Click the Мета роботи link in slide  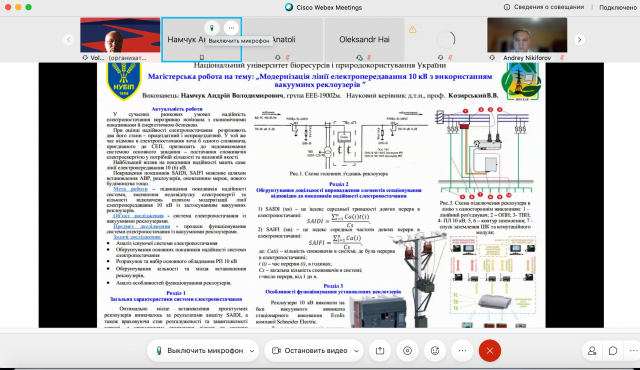click(x=130, y=189)
